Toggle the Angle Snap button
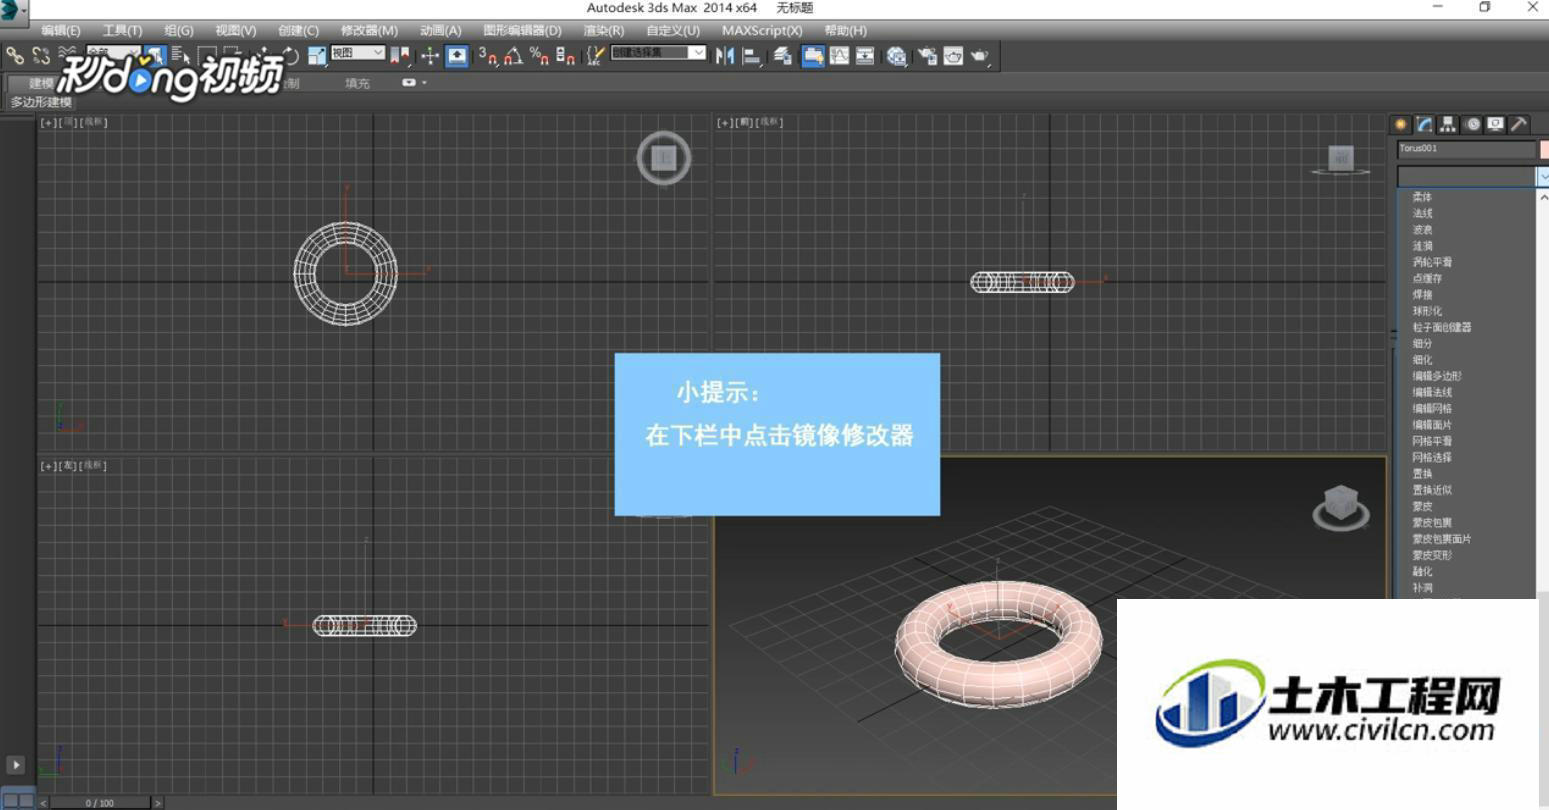Viewport: 1549px width, 810px height. click(514, 56)
